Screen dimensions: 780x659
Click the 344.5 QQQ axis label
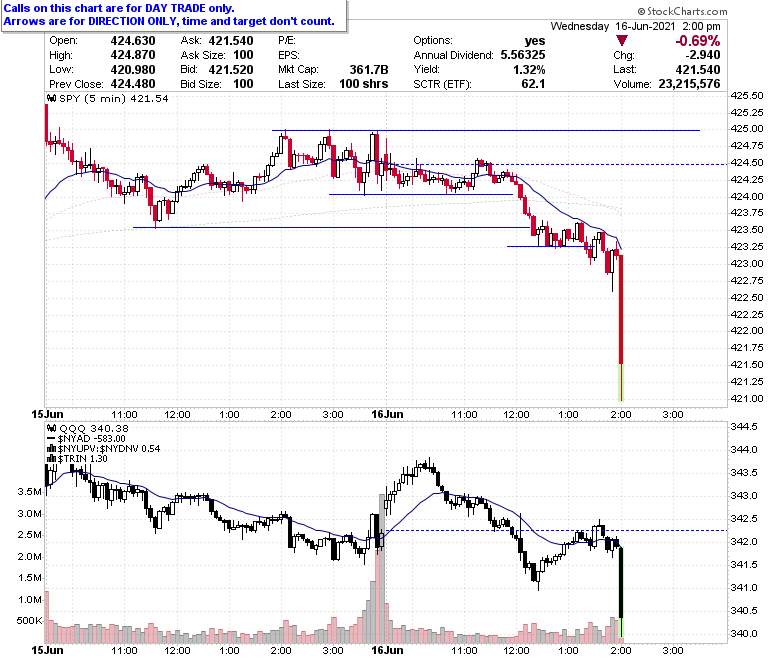pyautogui.click(x=744, y=427)
